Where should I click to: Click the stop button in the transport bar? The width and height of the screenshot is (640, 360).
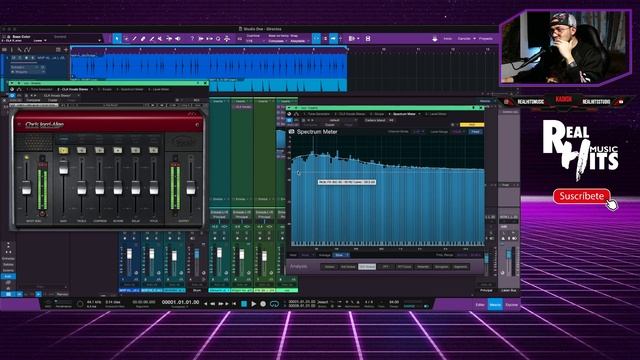coord(244,304)
